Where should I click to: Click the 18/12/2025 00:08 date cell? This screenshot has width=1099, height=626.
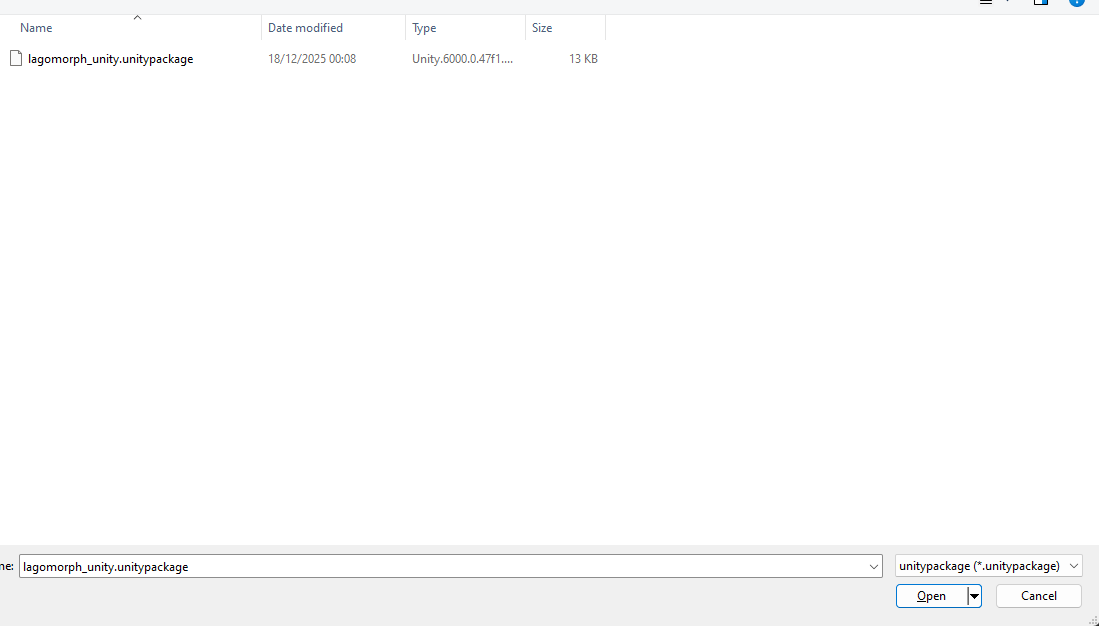(312, 59)
